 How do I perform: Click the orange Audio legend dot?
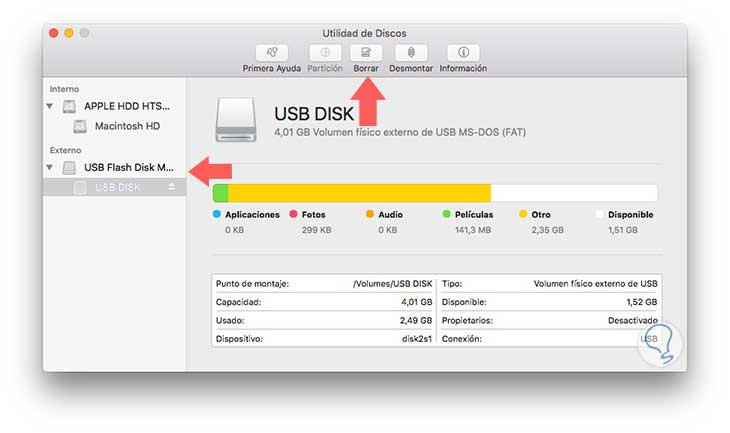click(370, 214)
